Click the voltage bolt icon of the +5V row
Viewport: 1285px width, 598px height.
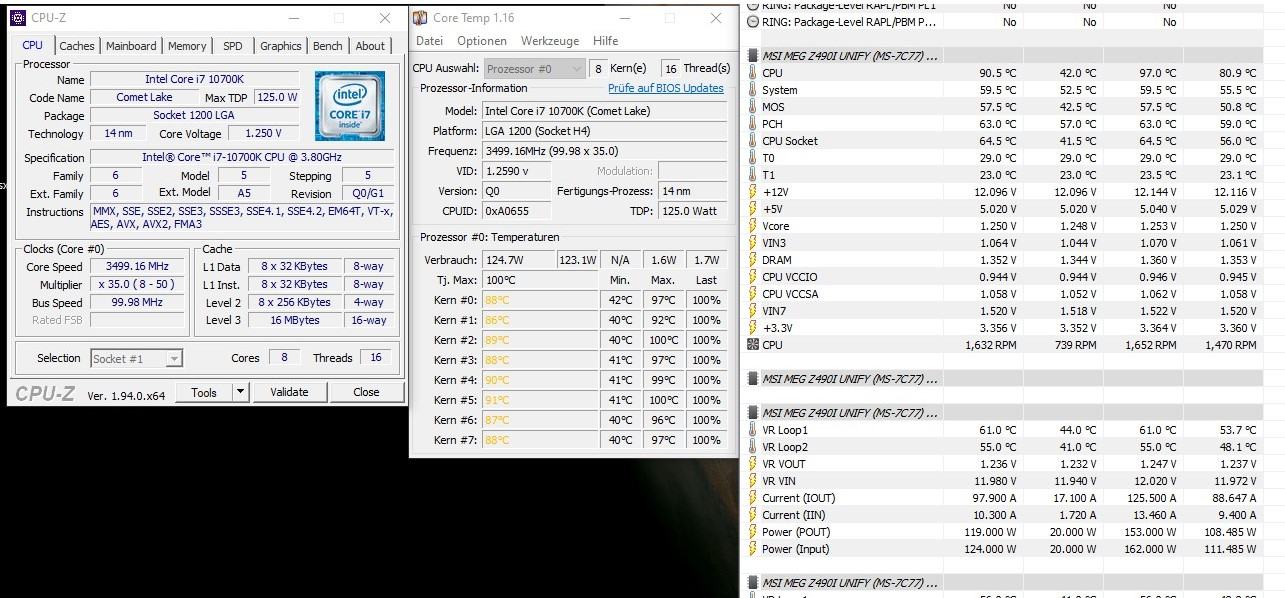753,209
